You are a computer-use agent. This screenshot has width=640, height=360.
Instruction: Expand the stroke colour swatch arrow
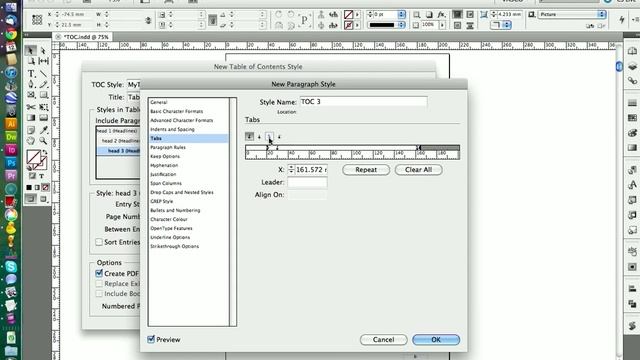358,25
